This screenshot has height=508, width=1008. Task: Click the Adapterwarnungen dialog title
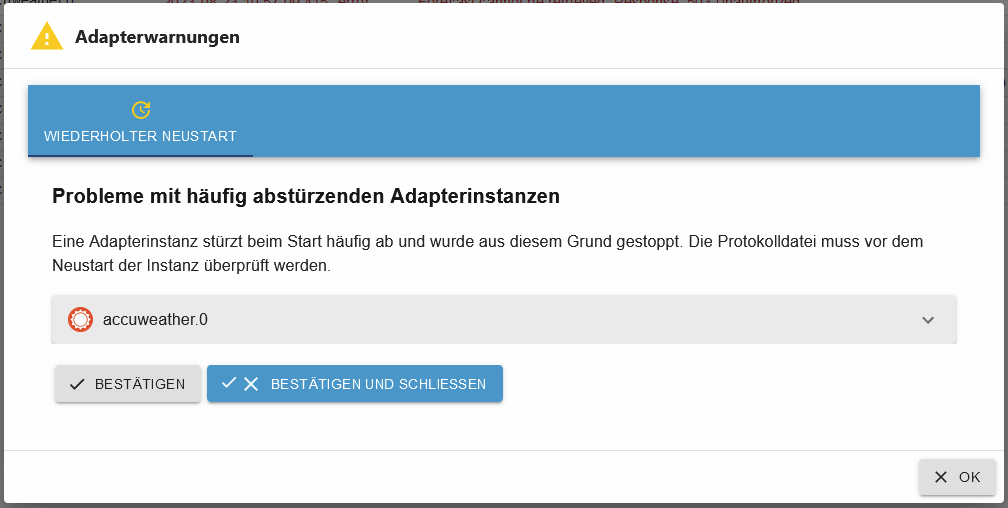point(158,37)
